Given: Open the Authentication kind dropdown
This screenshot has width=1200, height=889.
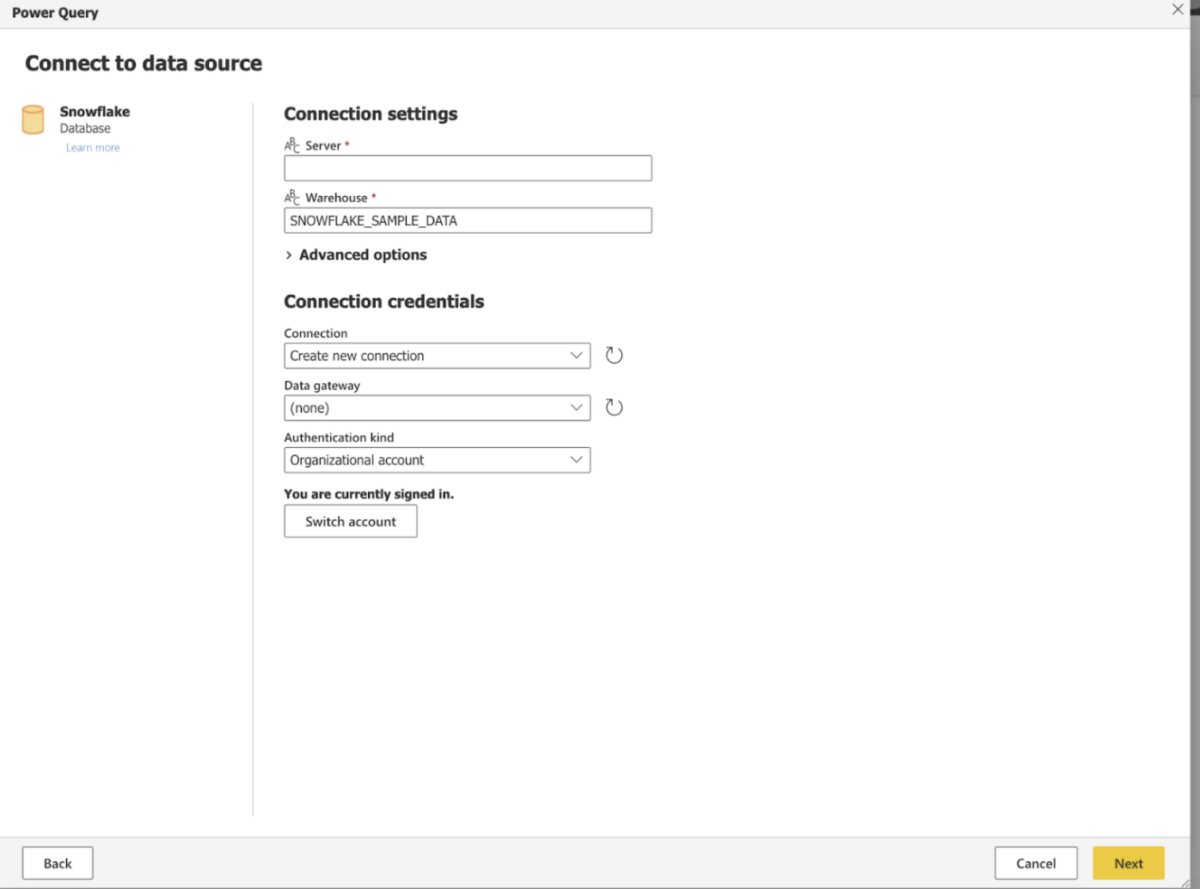Looking at the screenshot, I should click(437, 460).
